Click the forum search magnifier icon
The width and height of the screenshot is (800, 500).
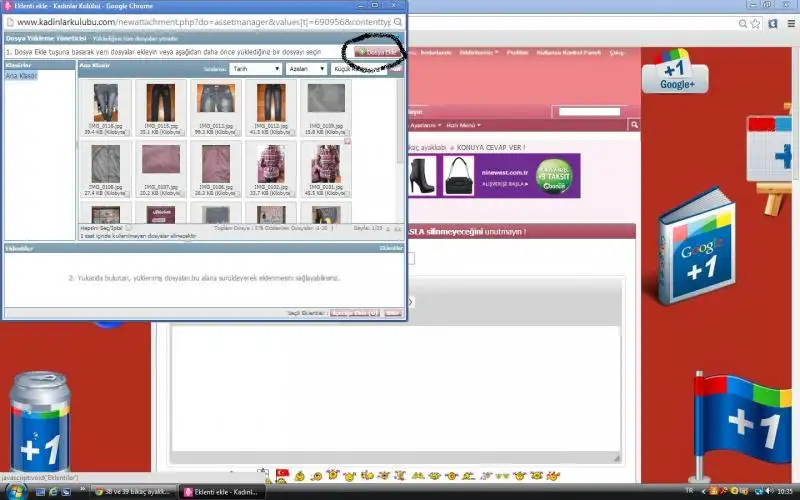point(633,125)
